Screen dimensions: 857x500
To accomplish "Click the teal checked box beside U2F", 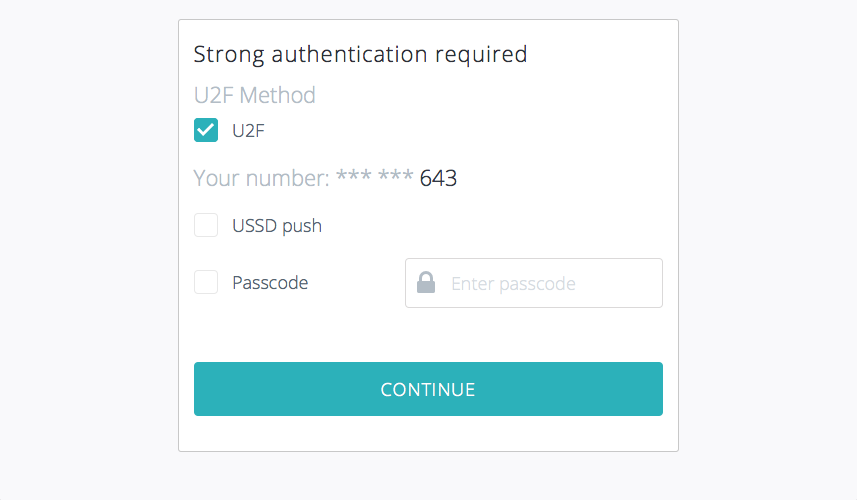I will point(206,130).
